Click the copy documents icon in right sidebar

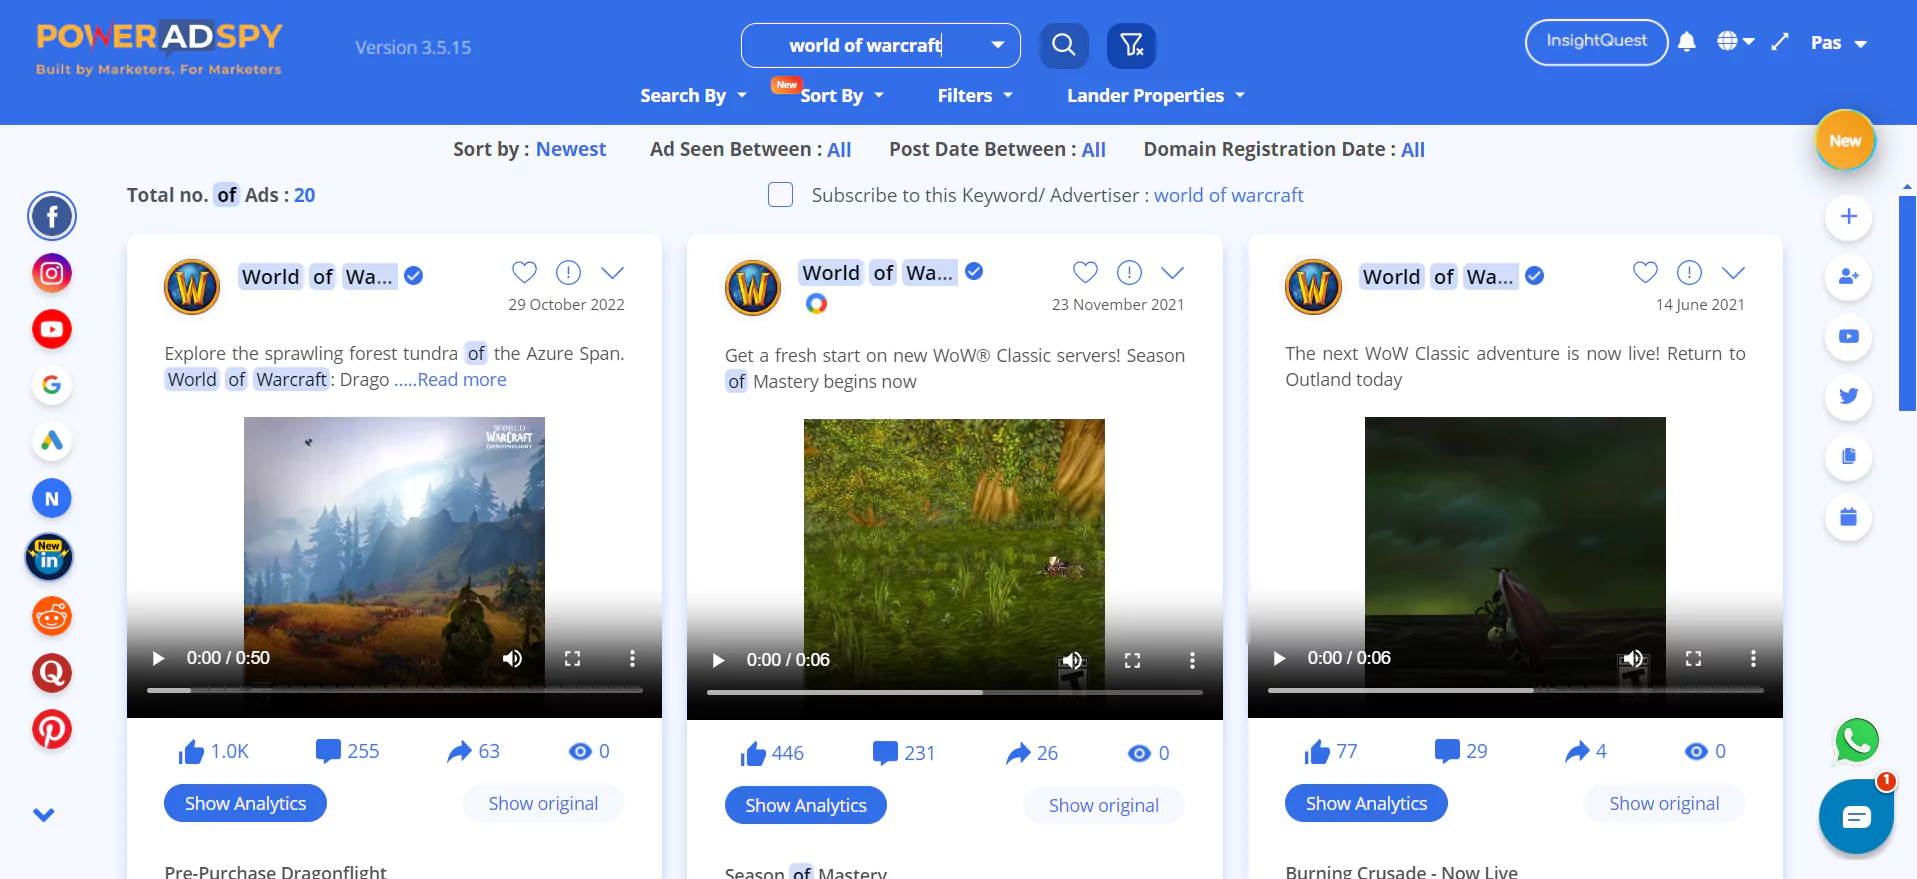pos(1849,456)
